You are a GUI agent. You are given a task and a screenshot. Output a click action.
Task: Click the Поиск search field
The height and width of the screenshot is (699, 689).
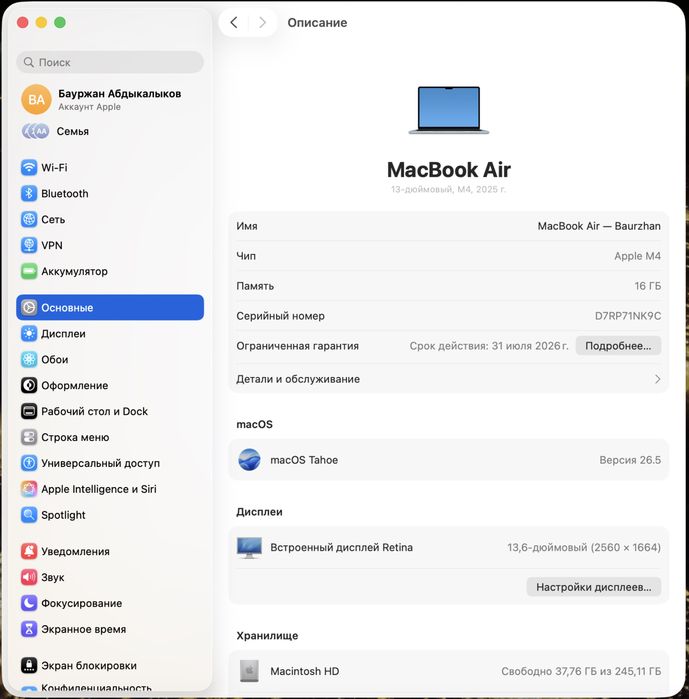click(110, 62)
